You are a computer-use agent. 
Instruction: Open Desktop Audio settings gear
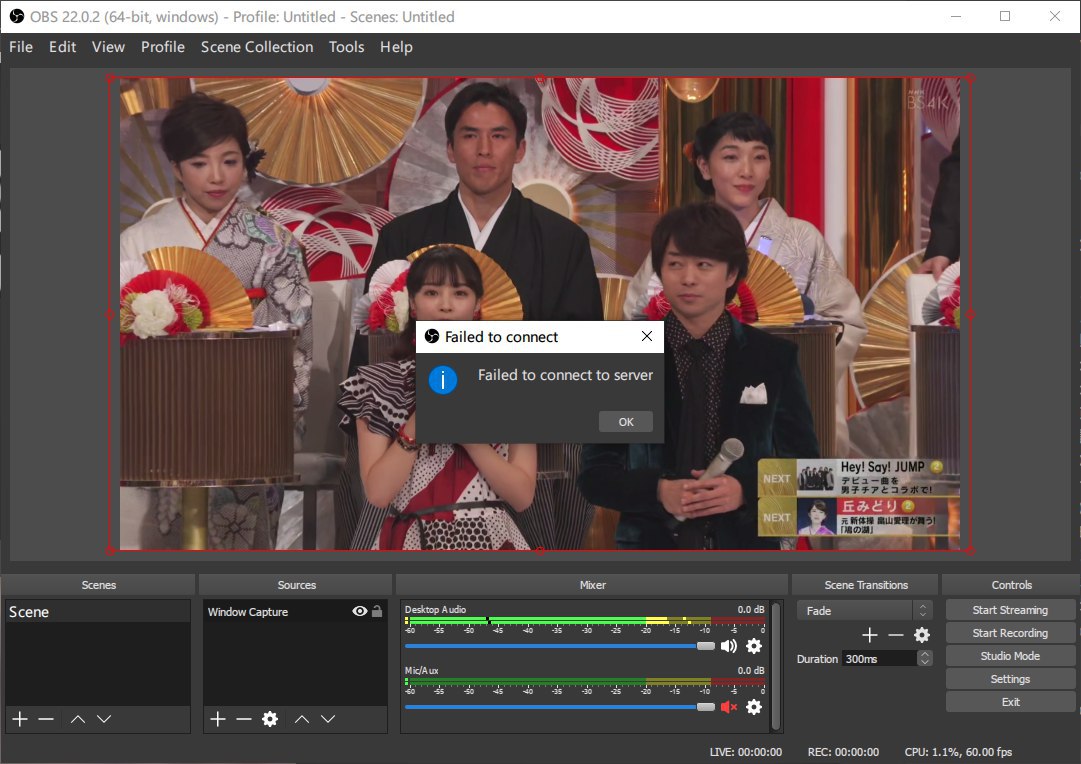pyautogui.click(x=754, y=646)
